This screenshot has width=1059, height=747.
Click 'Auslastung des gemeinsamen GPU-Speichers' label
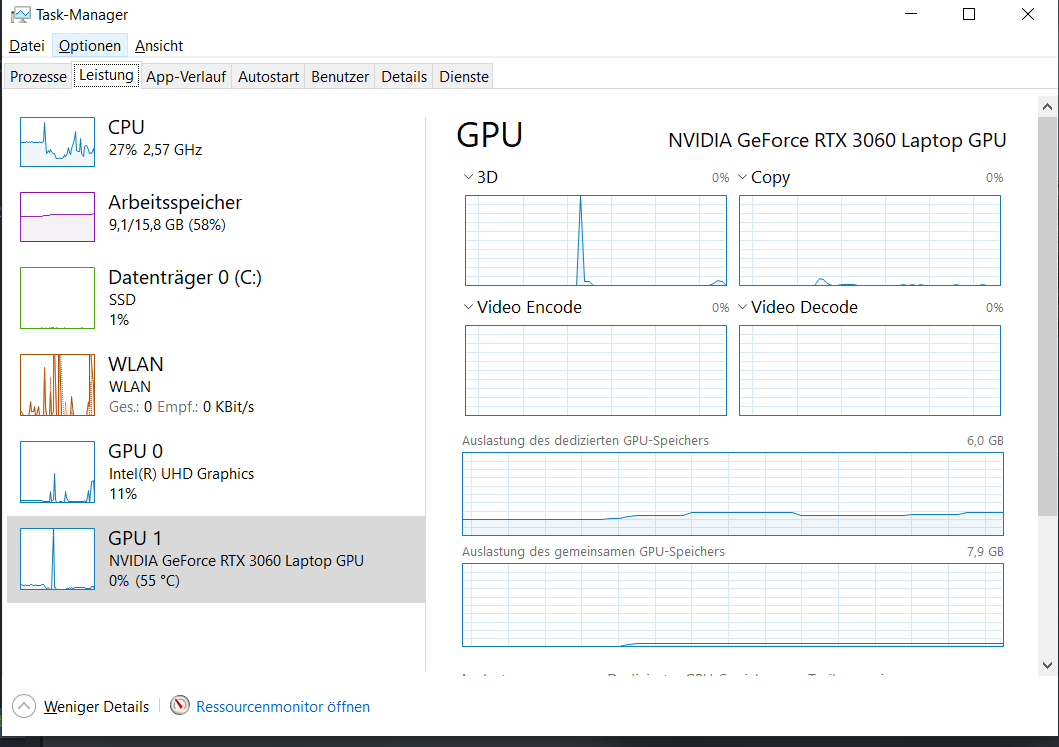[593, 552]
